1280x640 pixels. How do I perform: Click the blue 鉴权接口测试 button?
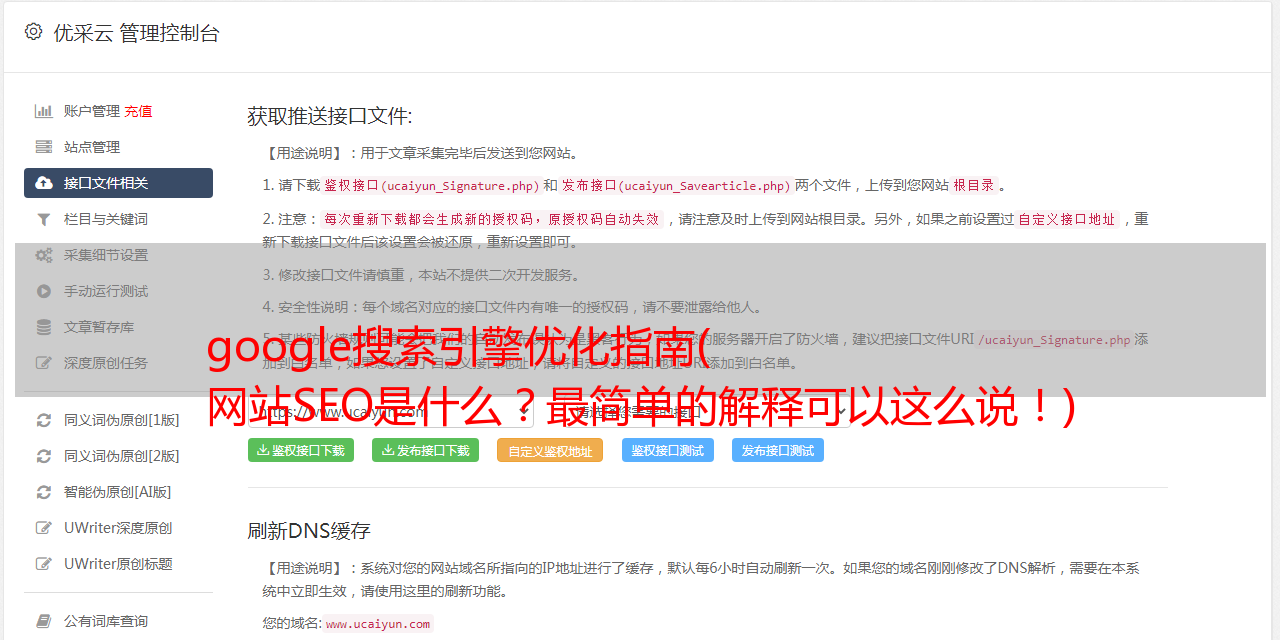coord(667,450)
